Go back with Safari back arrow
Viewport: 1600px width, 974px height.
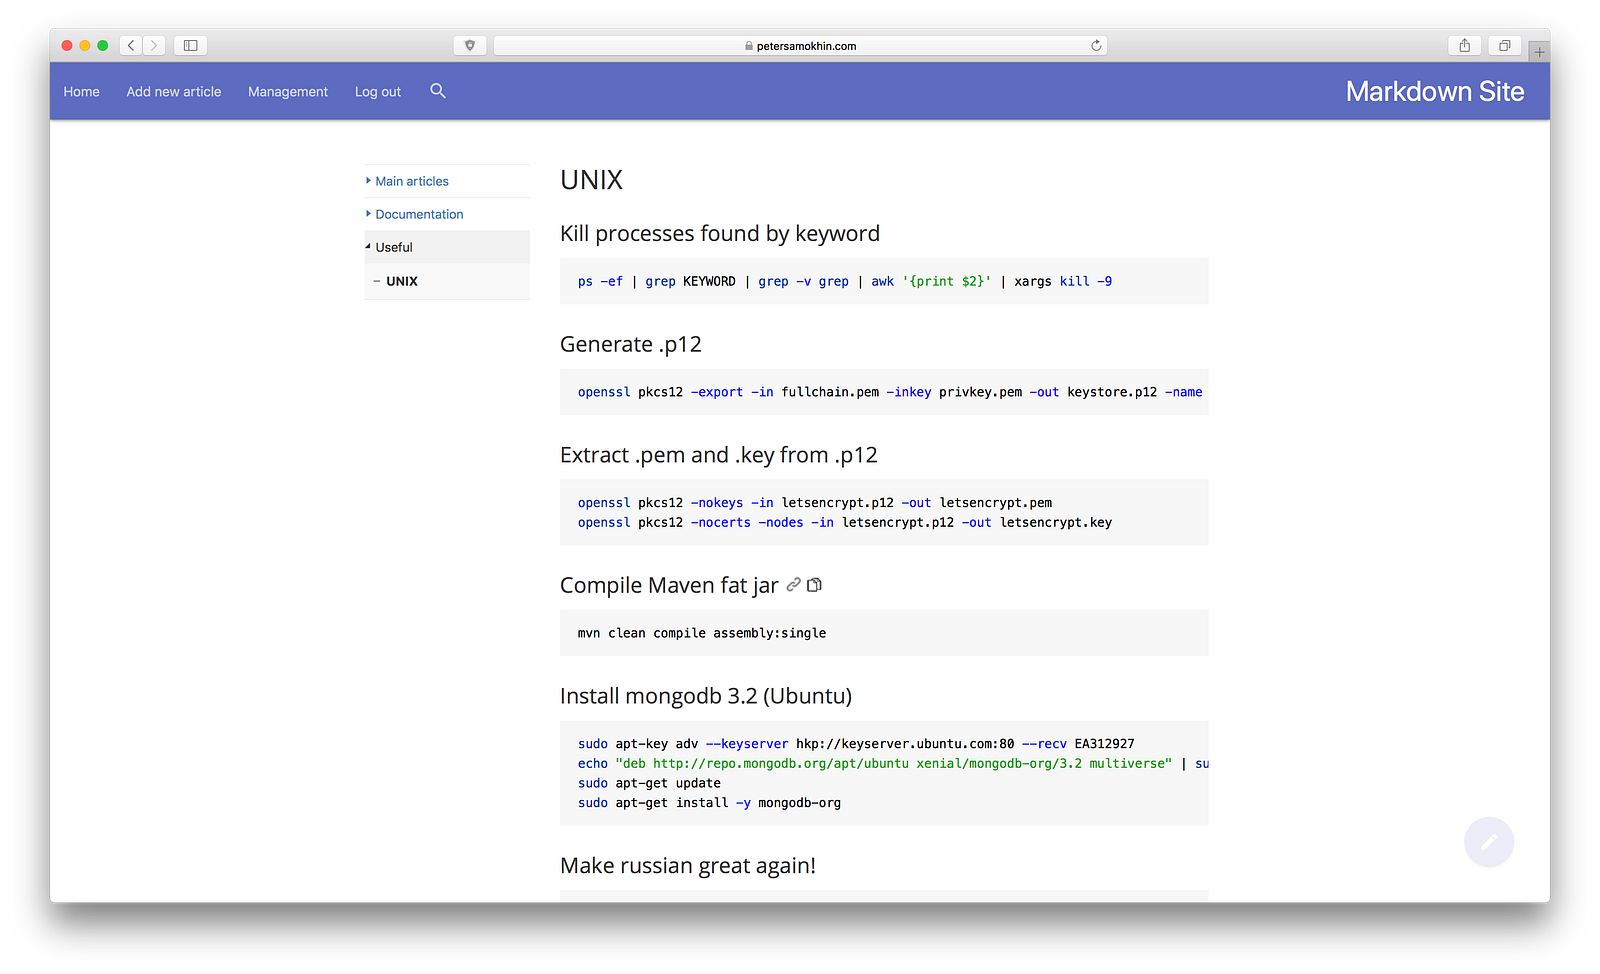[131, 45]
